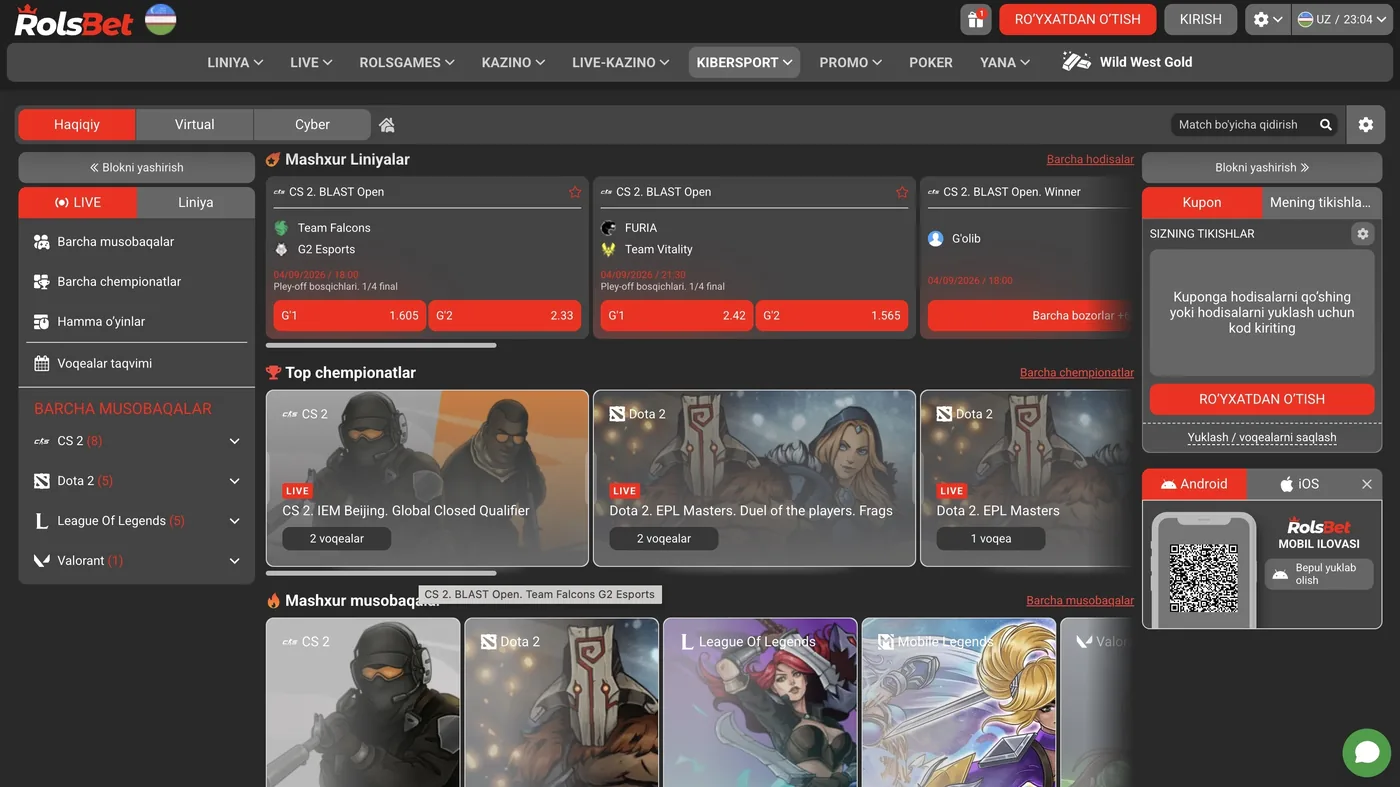The image size is (1400, 787).
Task: Open the LIVE-KAZINO menu
Action: click(x=620, y=62)
